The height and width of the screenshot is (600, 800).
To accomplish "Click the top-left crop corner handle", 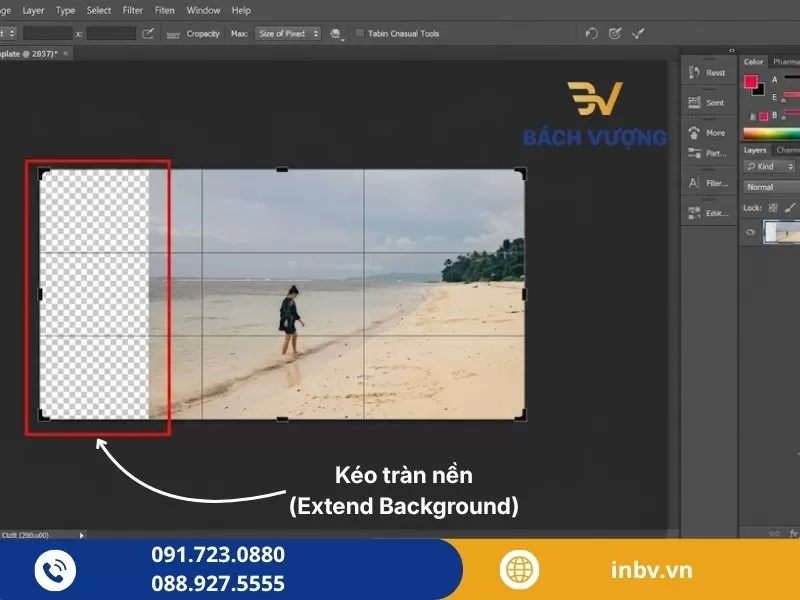I will (x=44, y=173).
